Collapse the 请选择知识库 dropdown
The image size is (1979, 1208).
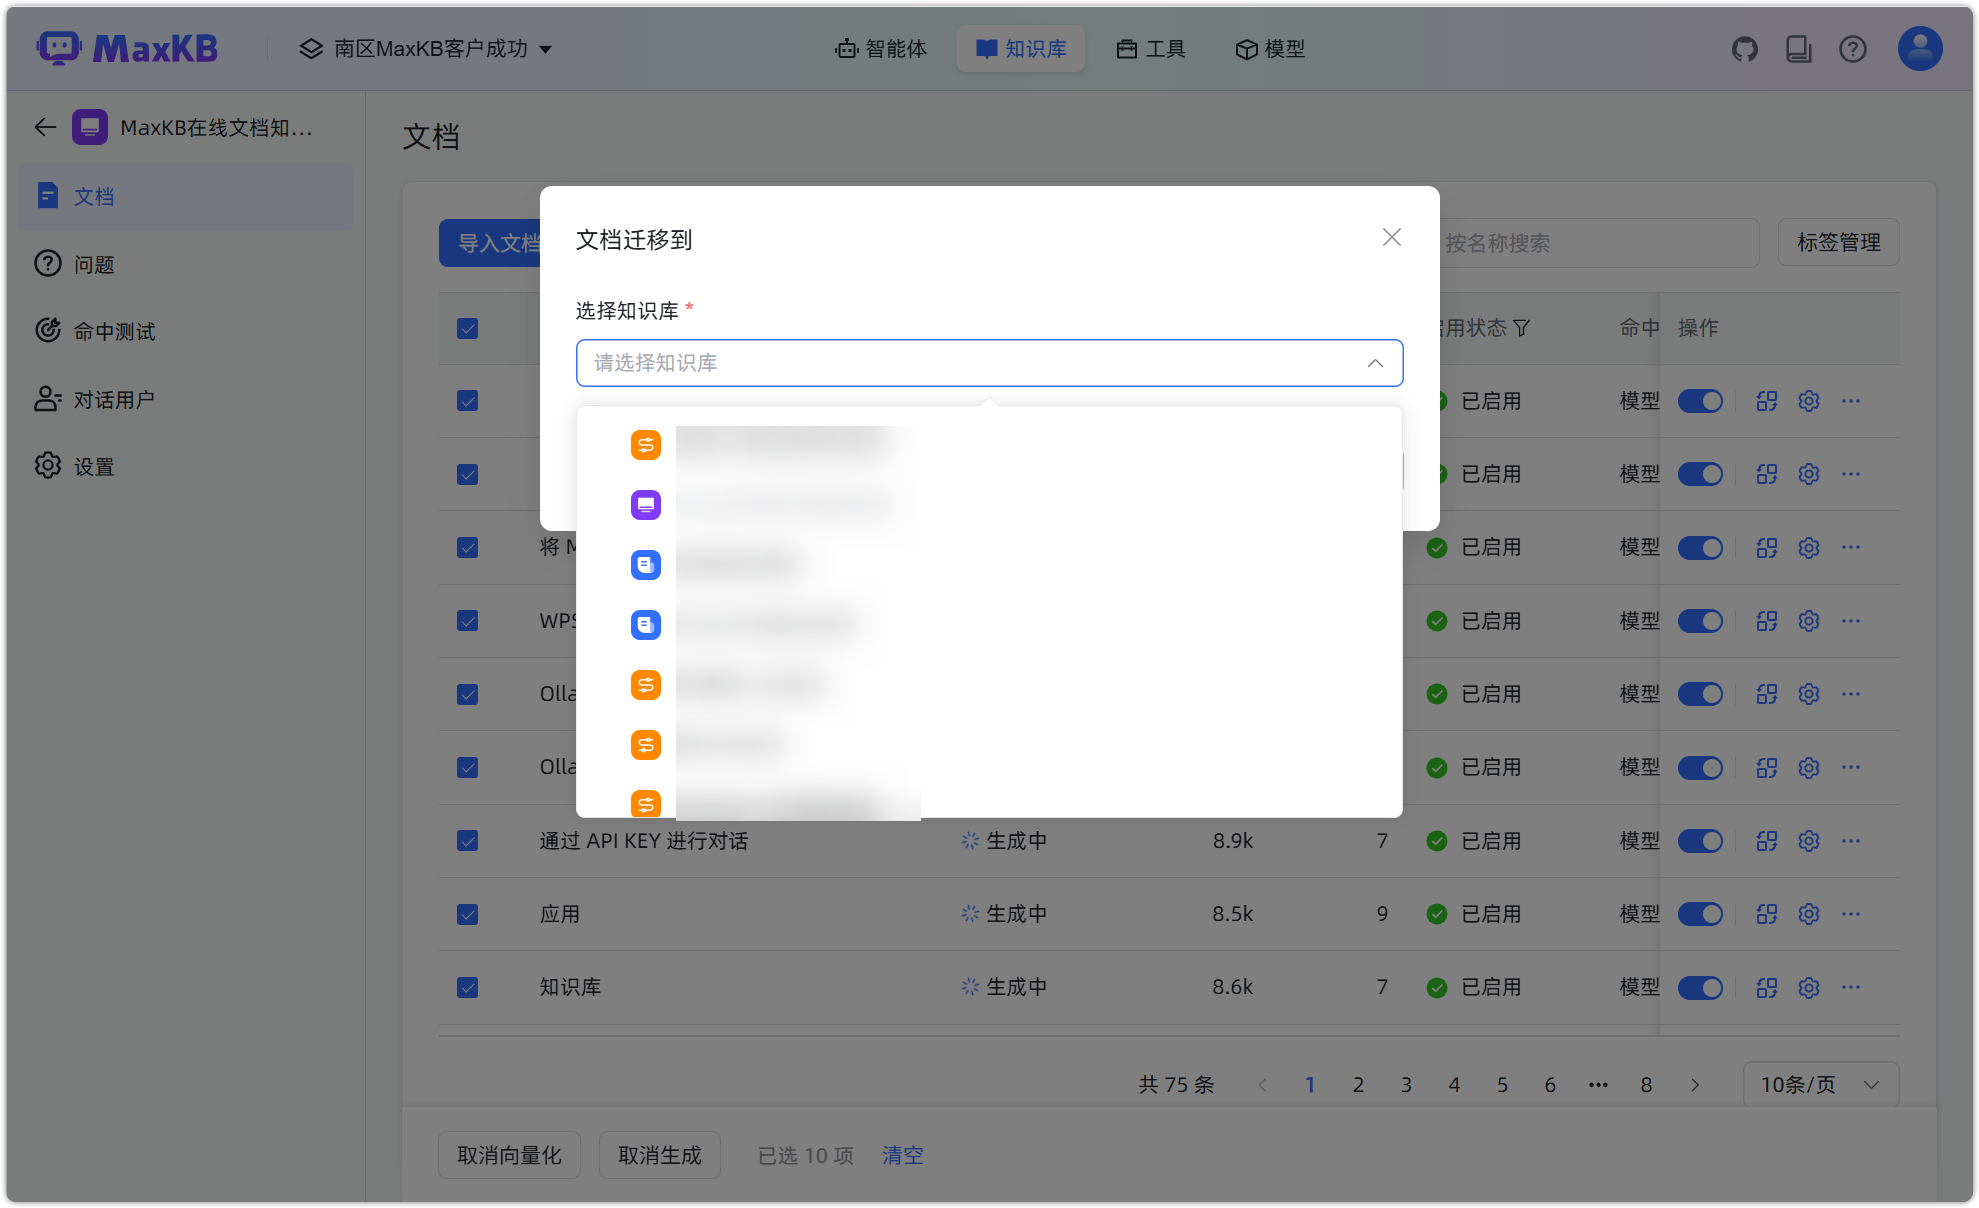tap(1374, 363)
